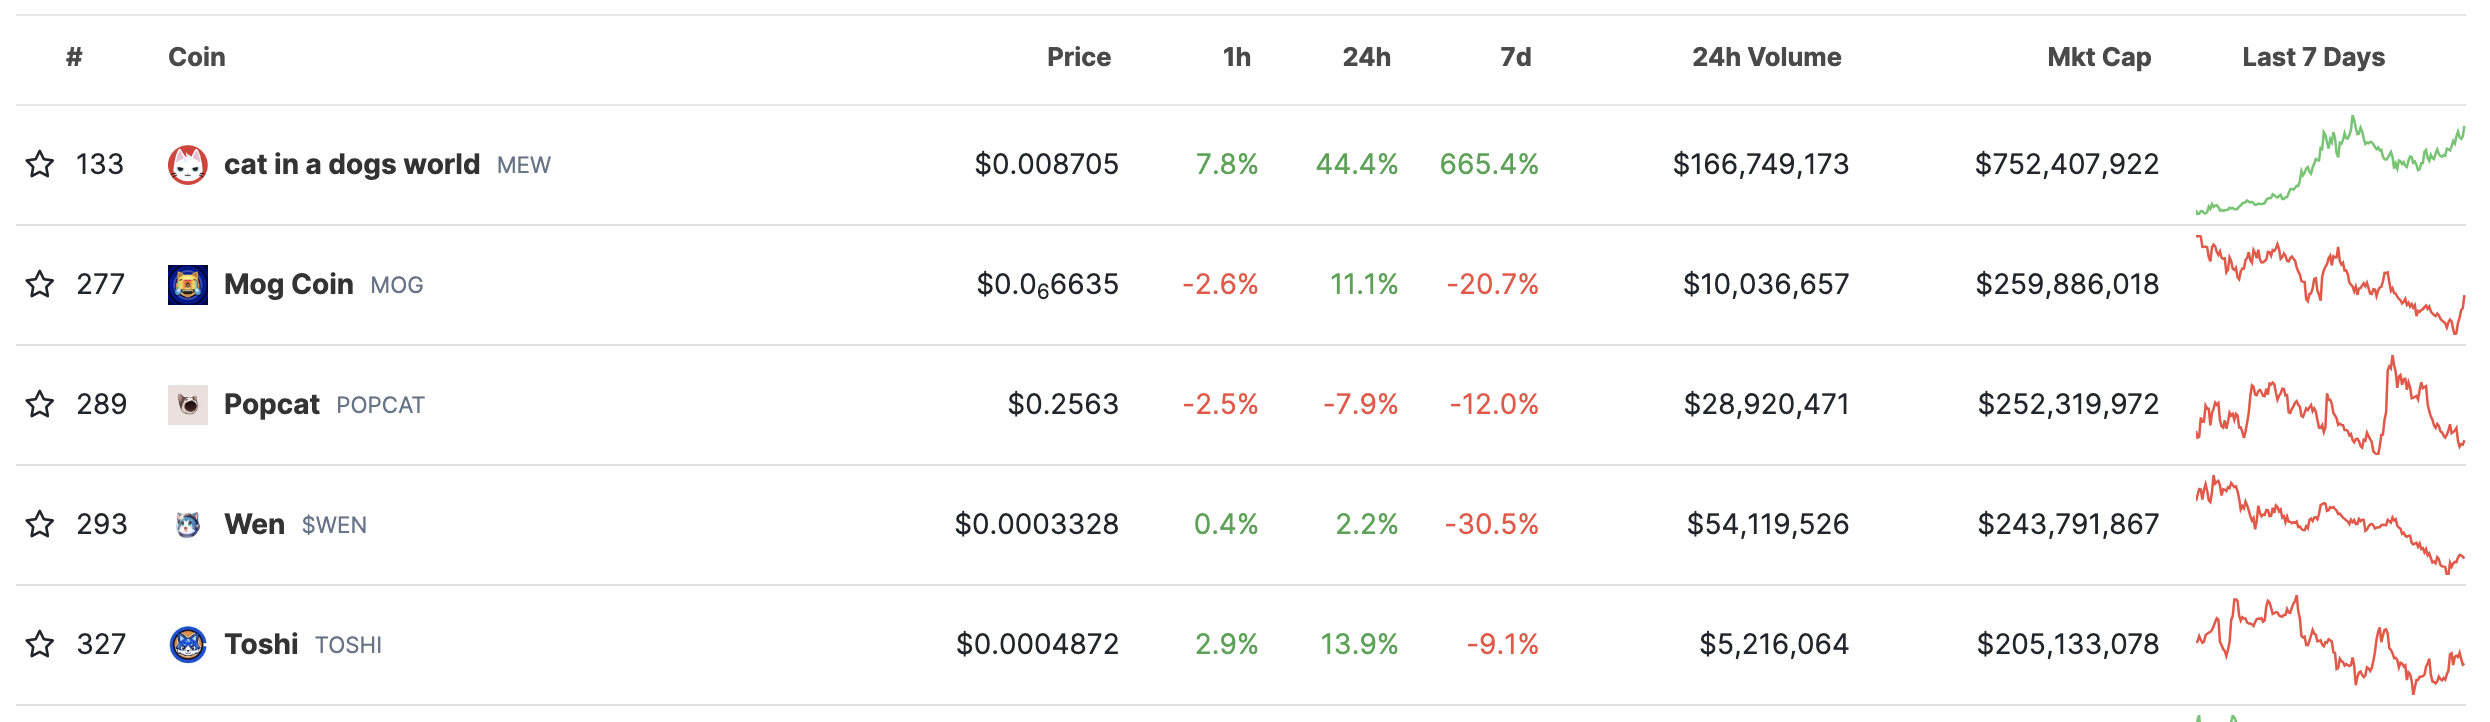Screen dimensions: 2490x722
Task: Toggle the star for Mog Coin
Action: click(40, 284)
